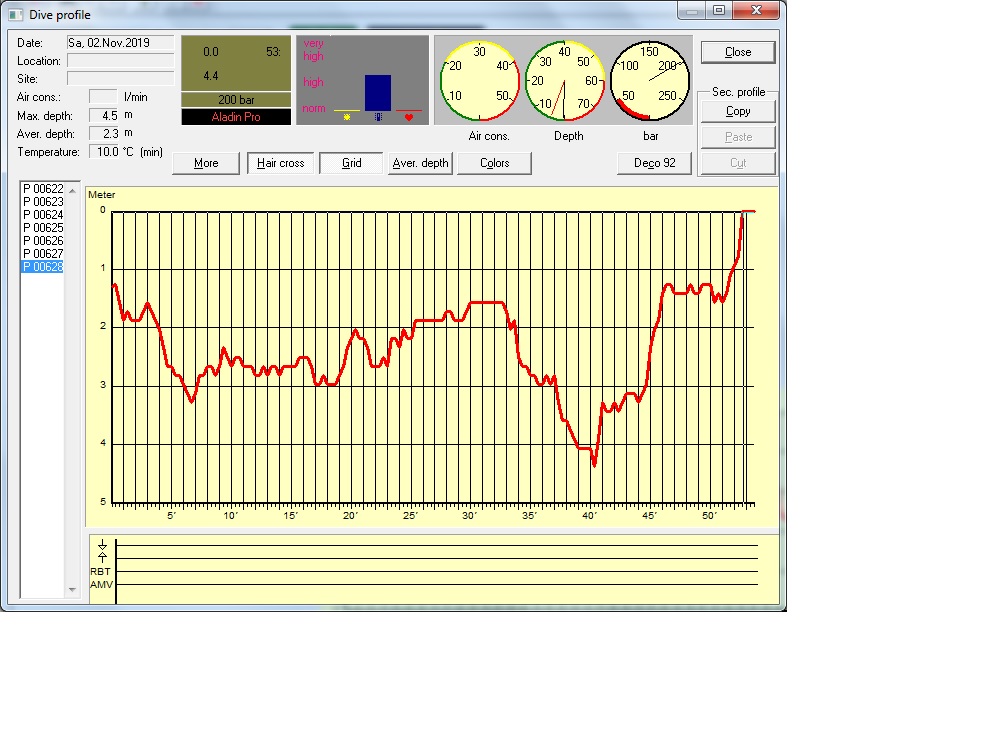
Task: Toggle the Aver. depth line button
Action: click(420, 163)
